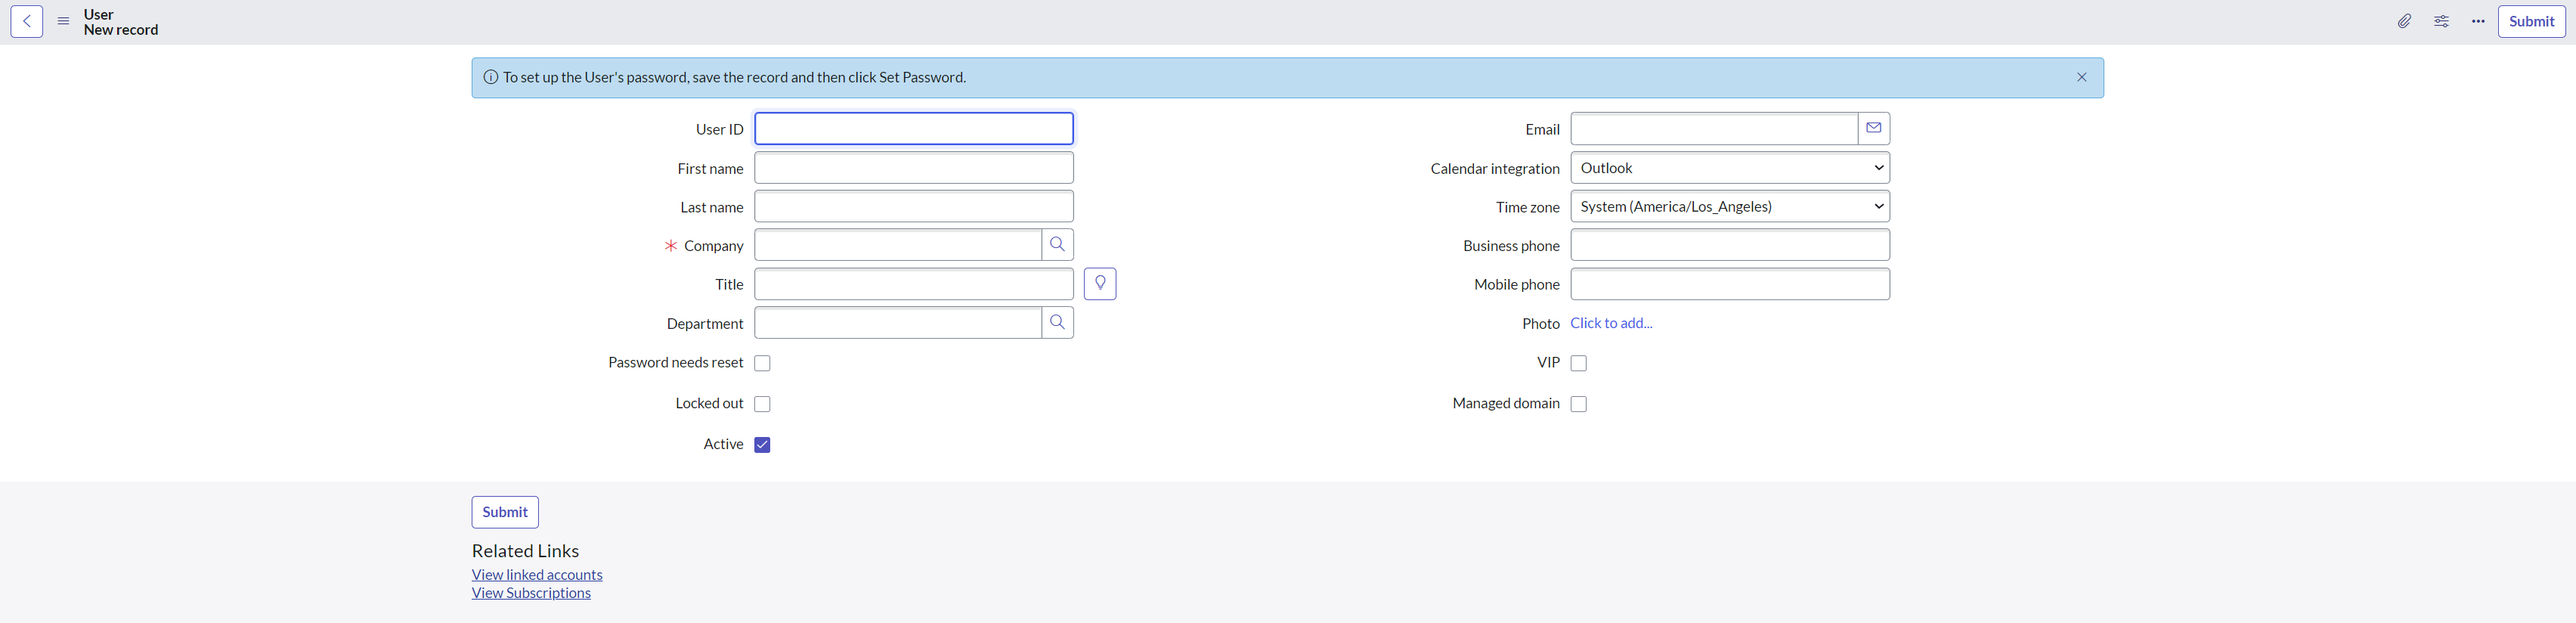This screenshot has width=2576, height=623.
Task: Open the personalize form settings icon
Action: [x=2441, y=22]
